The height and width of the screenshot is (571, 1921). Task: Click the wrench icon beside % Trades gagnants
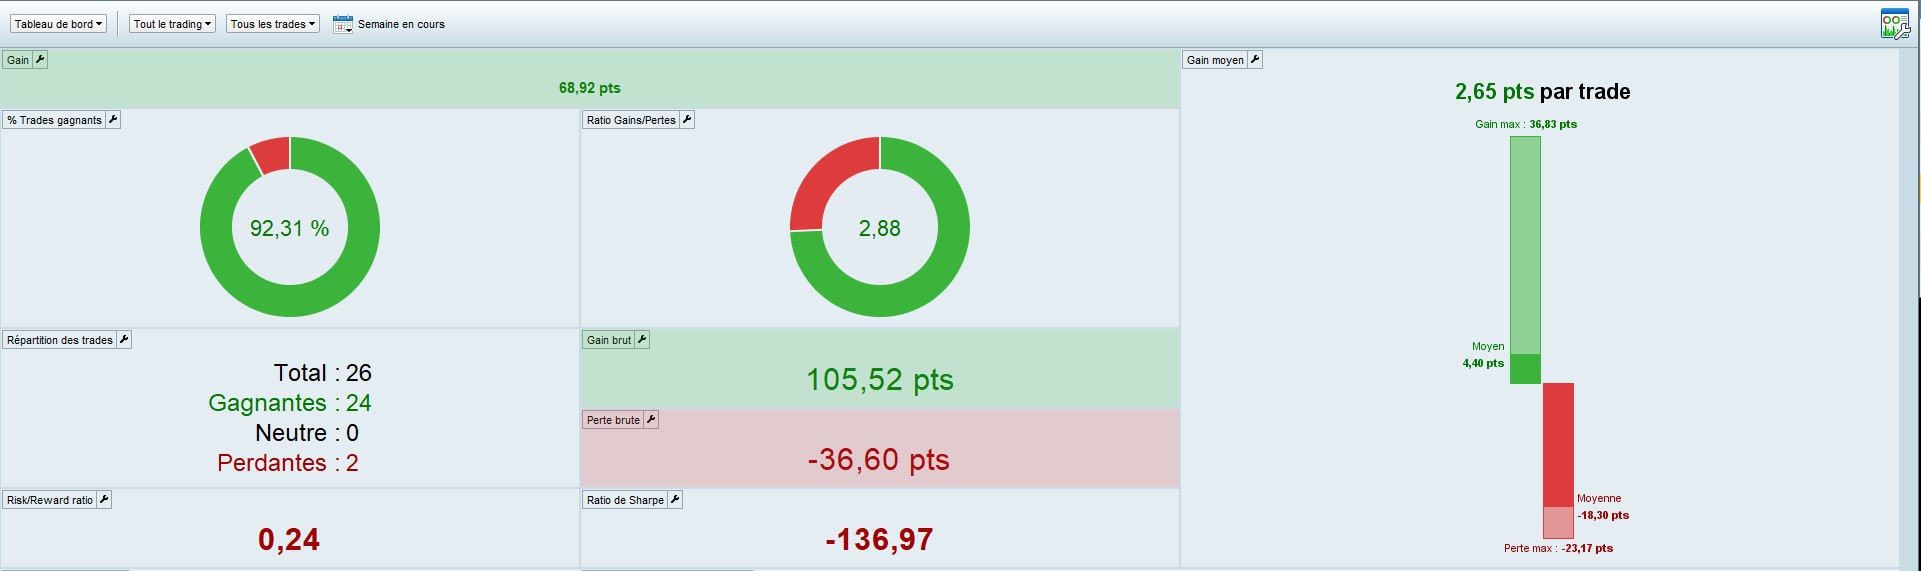pos(113,120)
